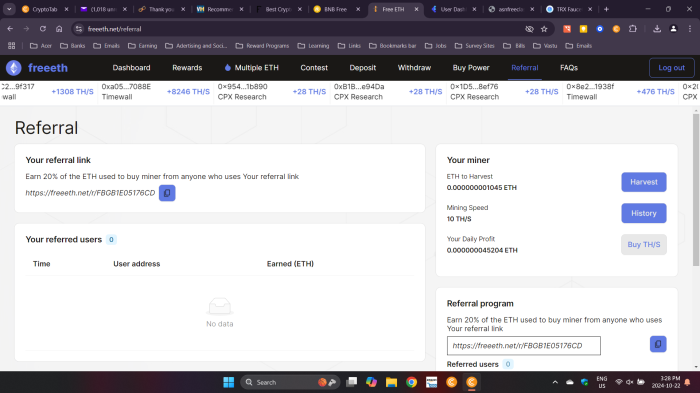Expand tab search dropdown arrow
The image size is (700, 393).
pyautogui.click(x=9, y=9)
